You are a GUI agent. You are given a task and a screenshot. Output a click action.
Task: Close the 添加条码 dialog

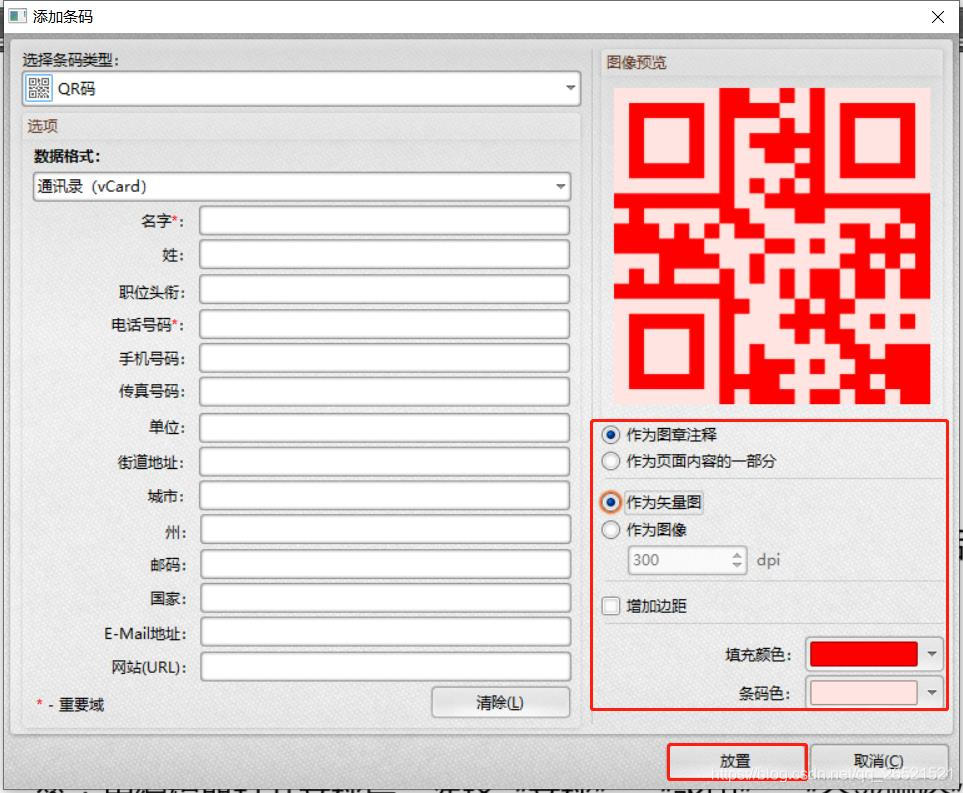(x=937, y=17)
